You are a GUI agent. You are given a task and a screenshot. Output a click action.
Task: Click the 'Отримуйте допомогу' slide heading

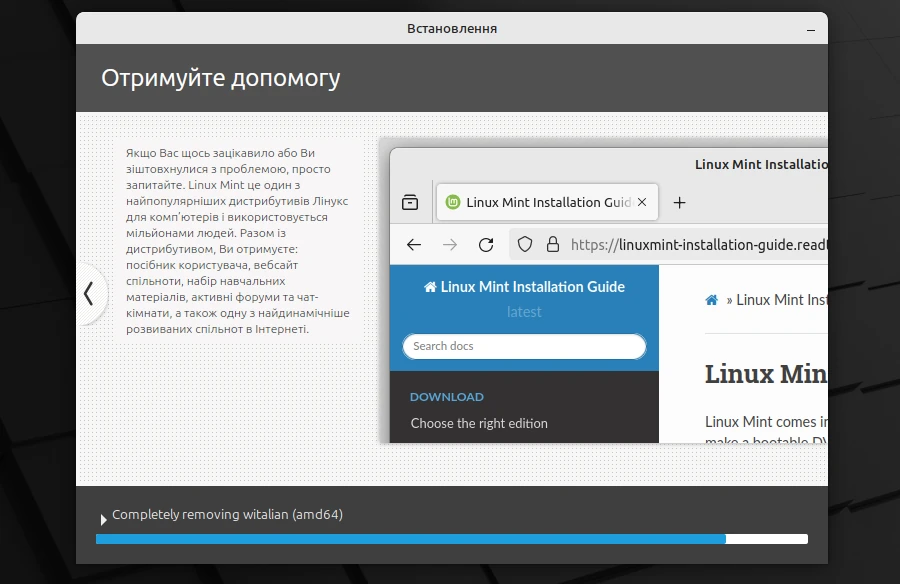[221, 78]
